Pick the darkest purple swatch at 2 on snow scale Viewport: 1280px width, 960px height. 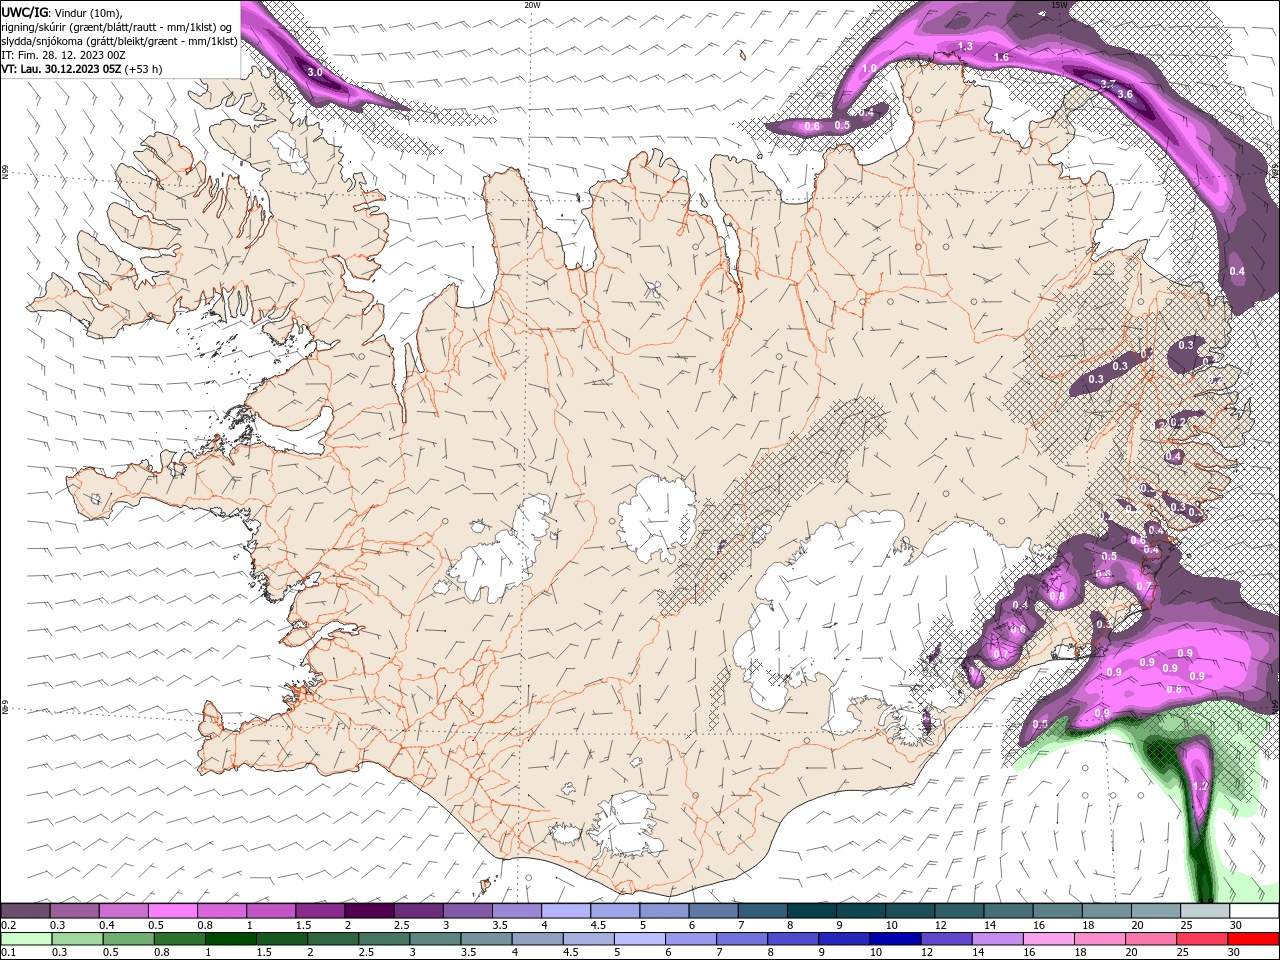click(369, 911)
